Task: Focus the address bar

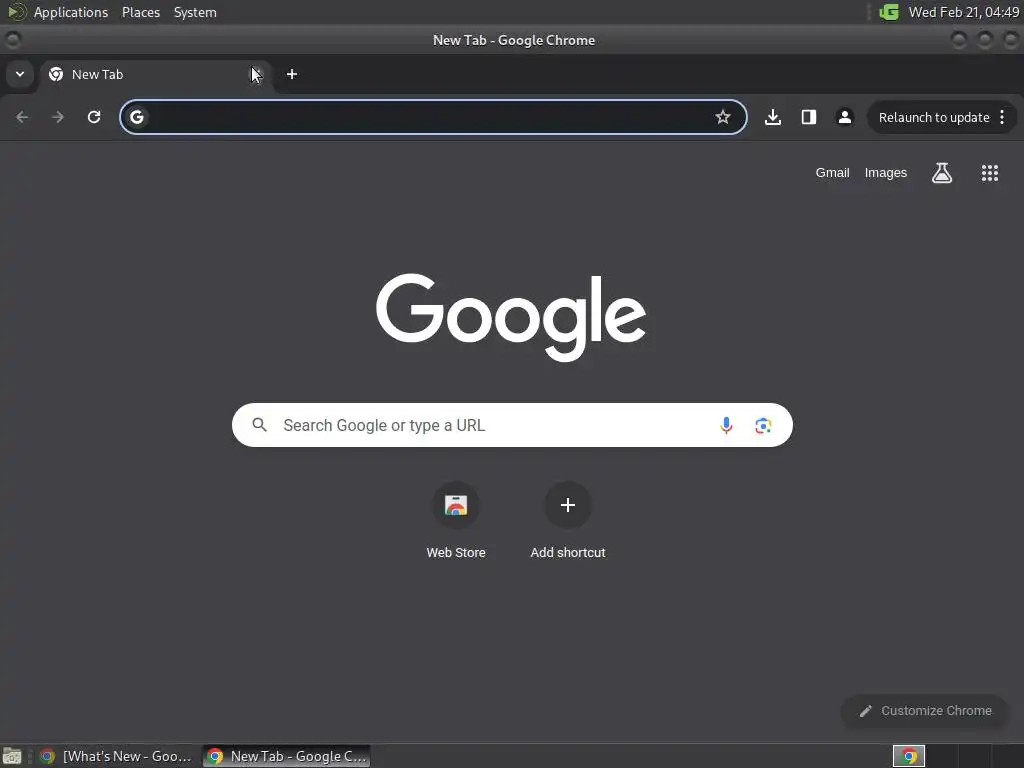Action: click(x=433, y=117)
